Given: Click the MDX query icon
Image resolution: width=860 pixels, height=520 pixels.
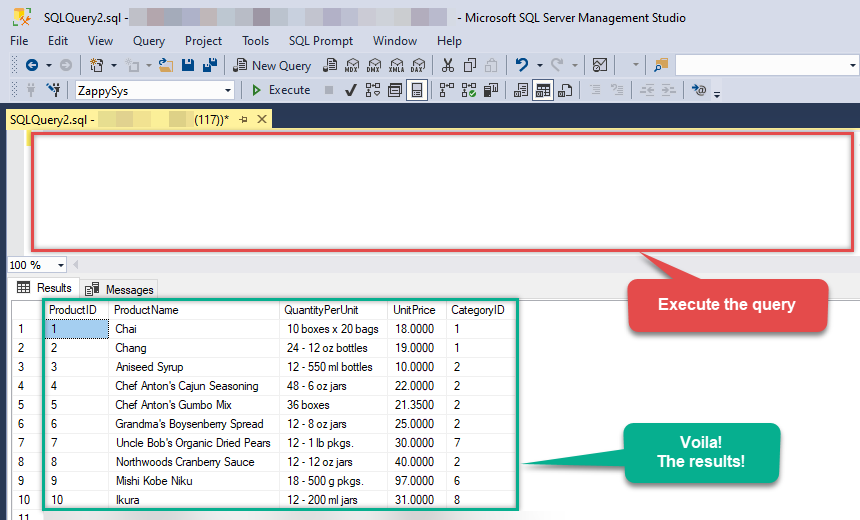Looking at the screenshot, I should 352,65.
